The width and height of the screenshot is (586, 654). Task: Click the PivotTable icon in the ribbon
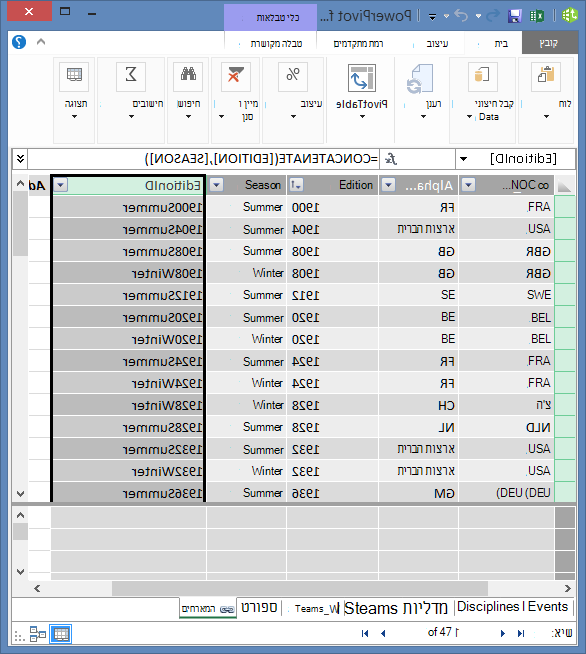362,78
